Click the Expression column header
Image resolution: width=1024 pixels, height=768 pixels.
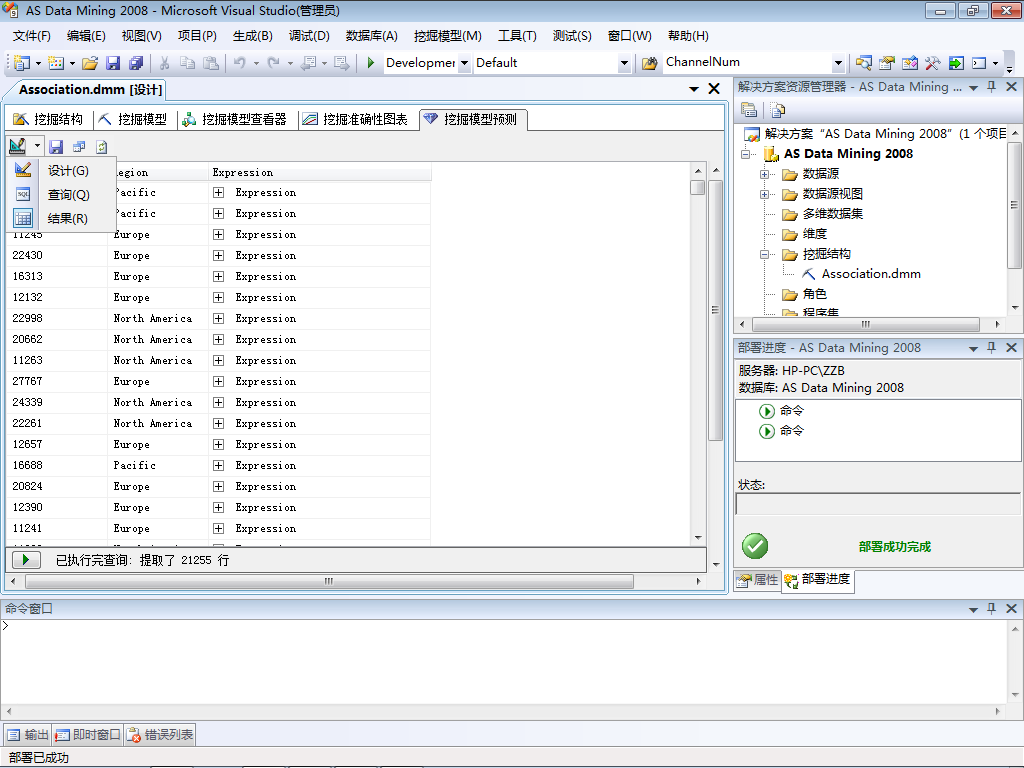tap(319, 172)
